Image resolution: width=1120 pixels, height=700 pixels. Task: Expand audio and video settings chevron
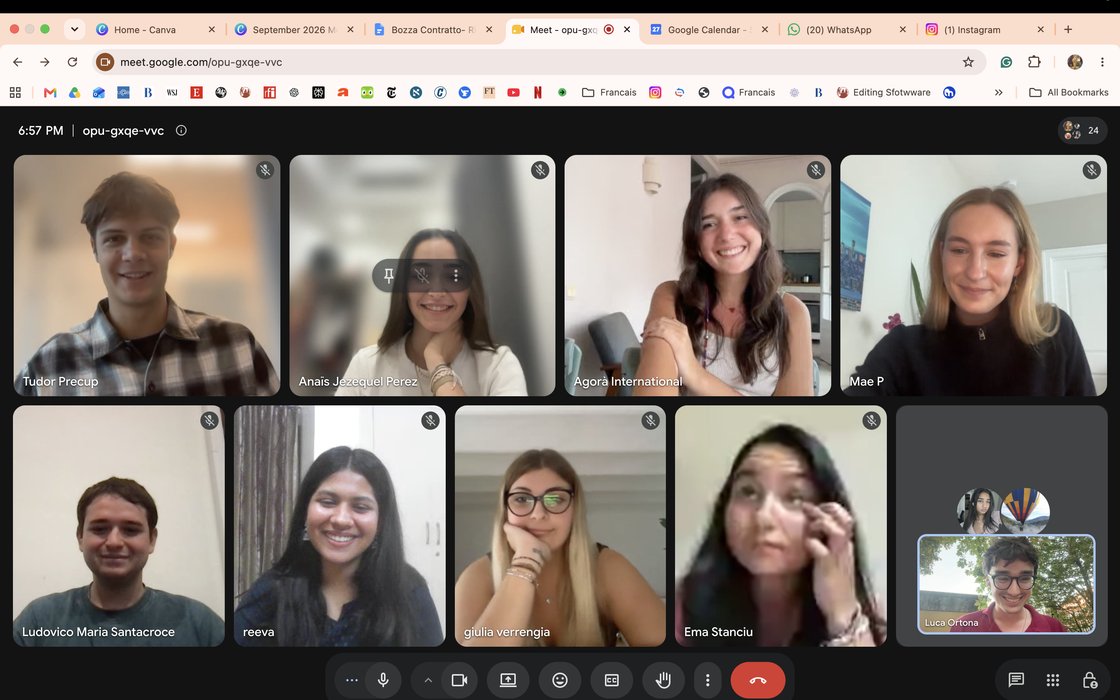tap(428, 680)
